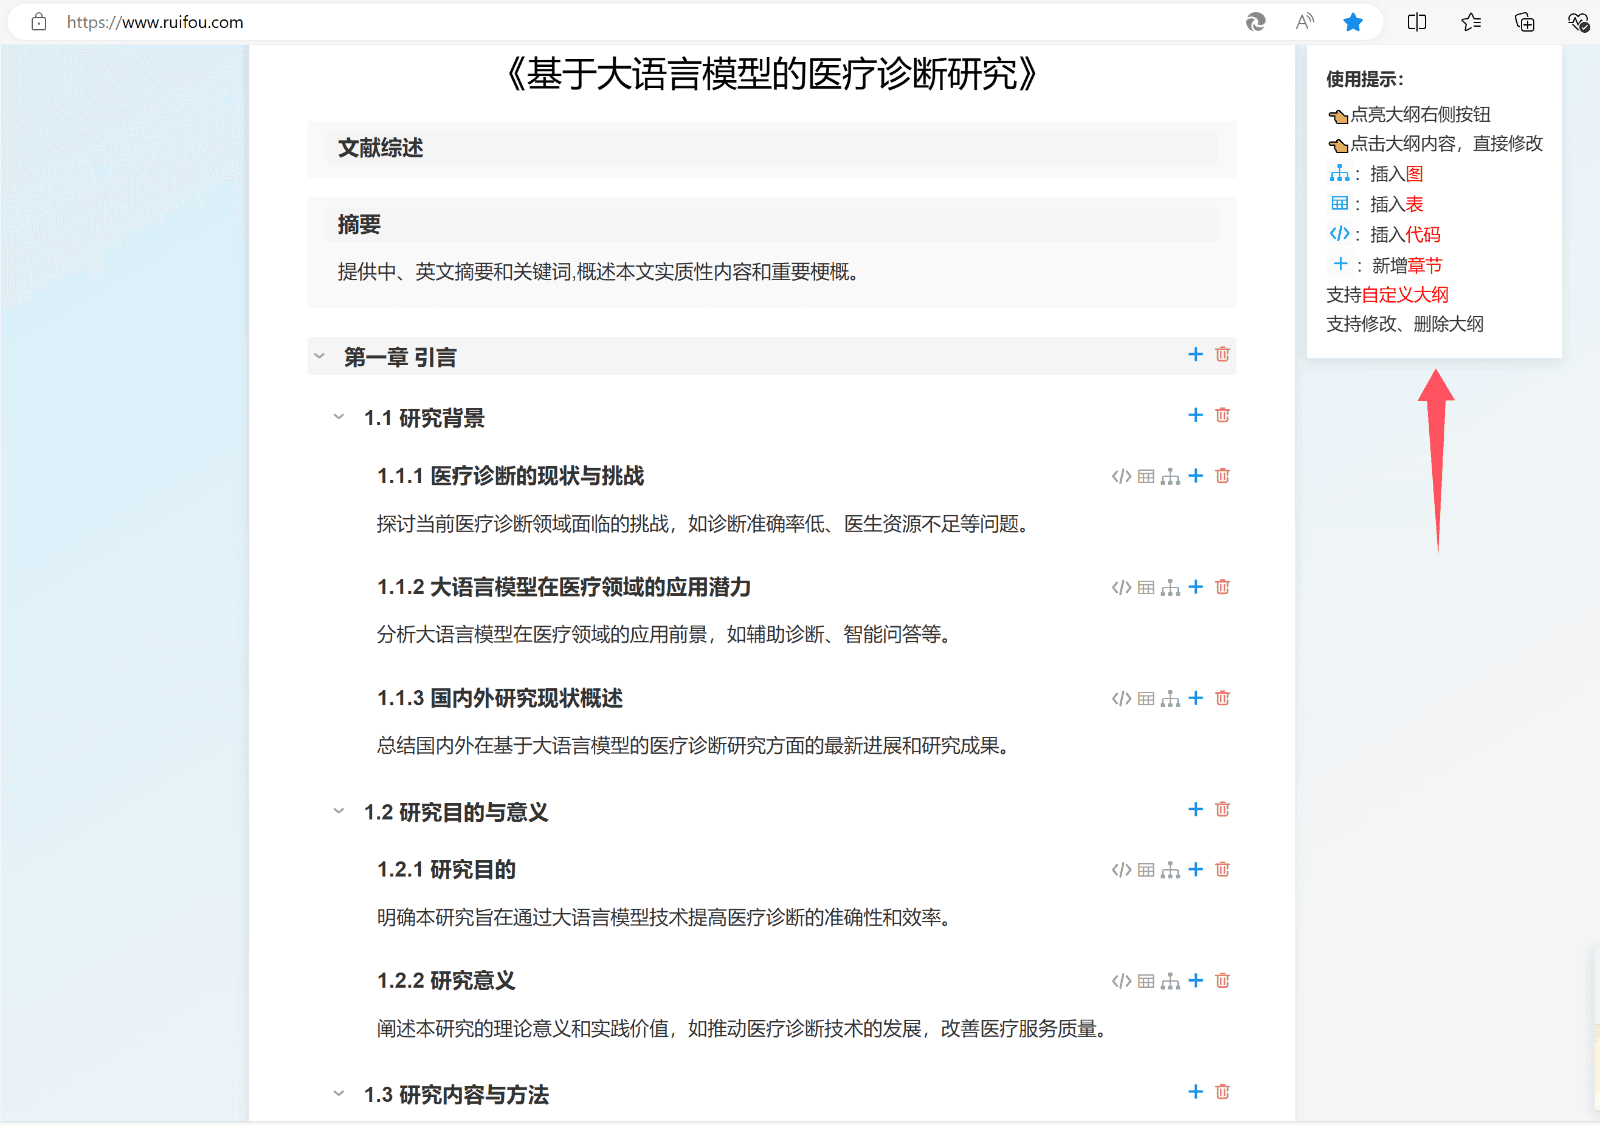Collapse section 1.3 研究内容与方法
Screen dimensions: 1600x1125
[x=339, y=1094]
